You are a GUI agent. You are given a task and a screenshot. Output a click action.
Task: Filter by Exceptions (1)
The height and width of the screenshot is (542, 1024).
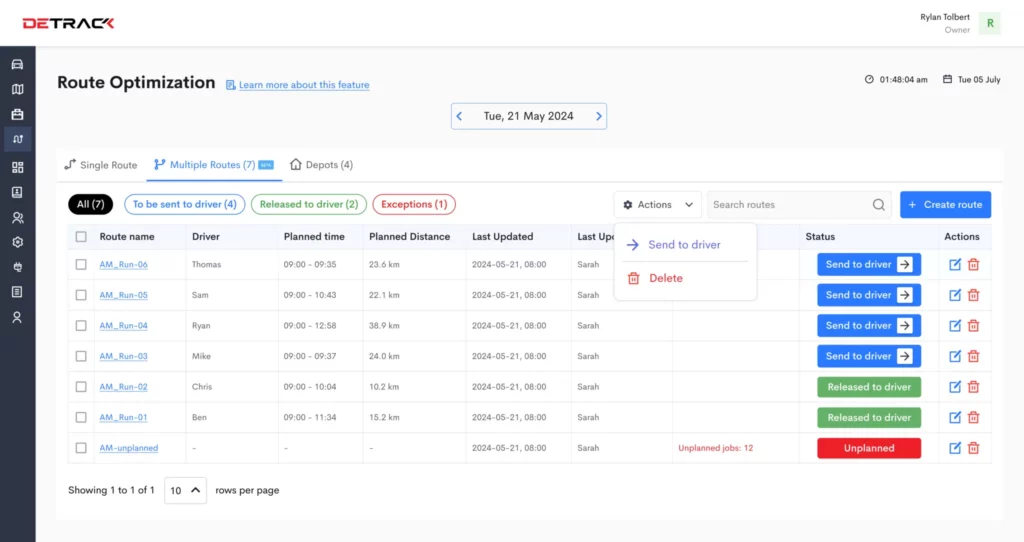pyautogui.click(x=414, y=204)
